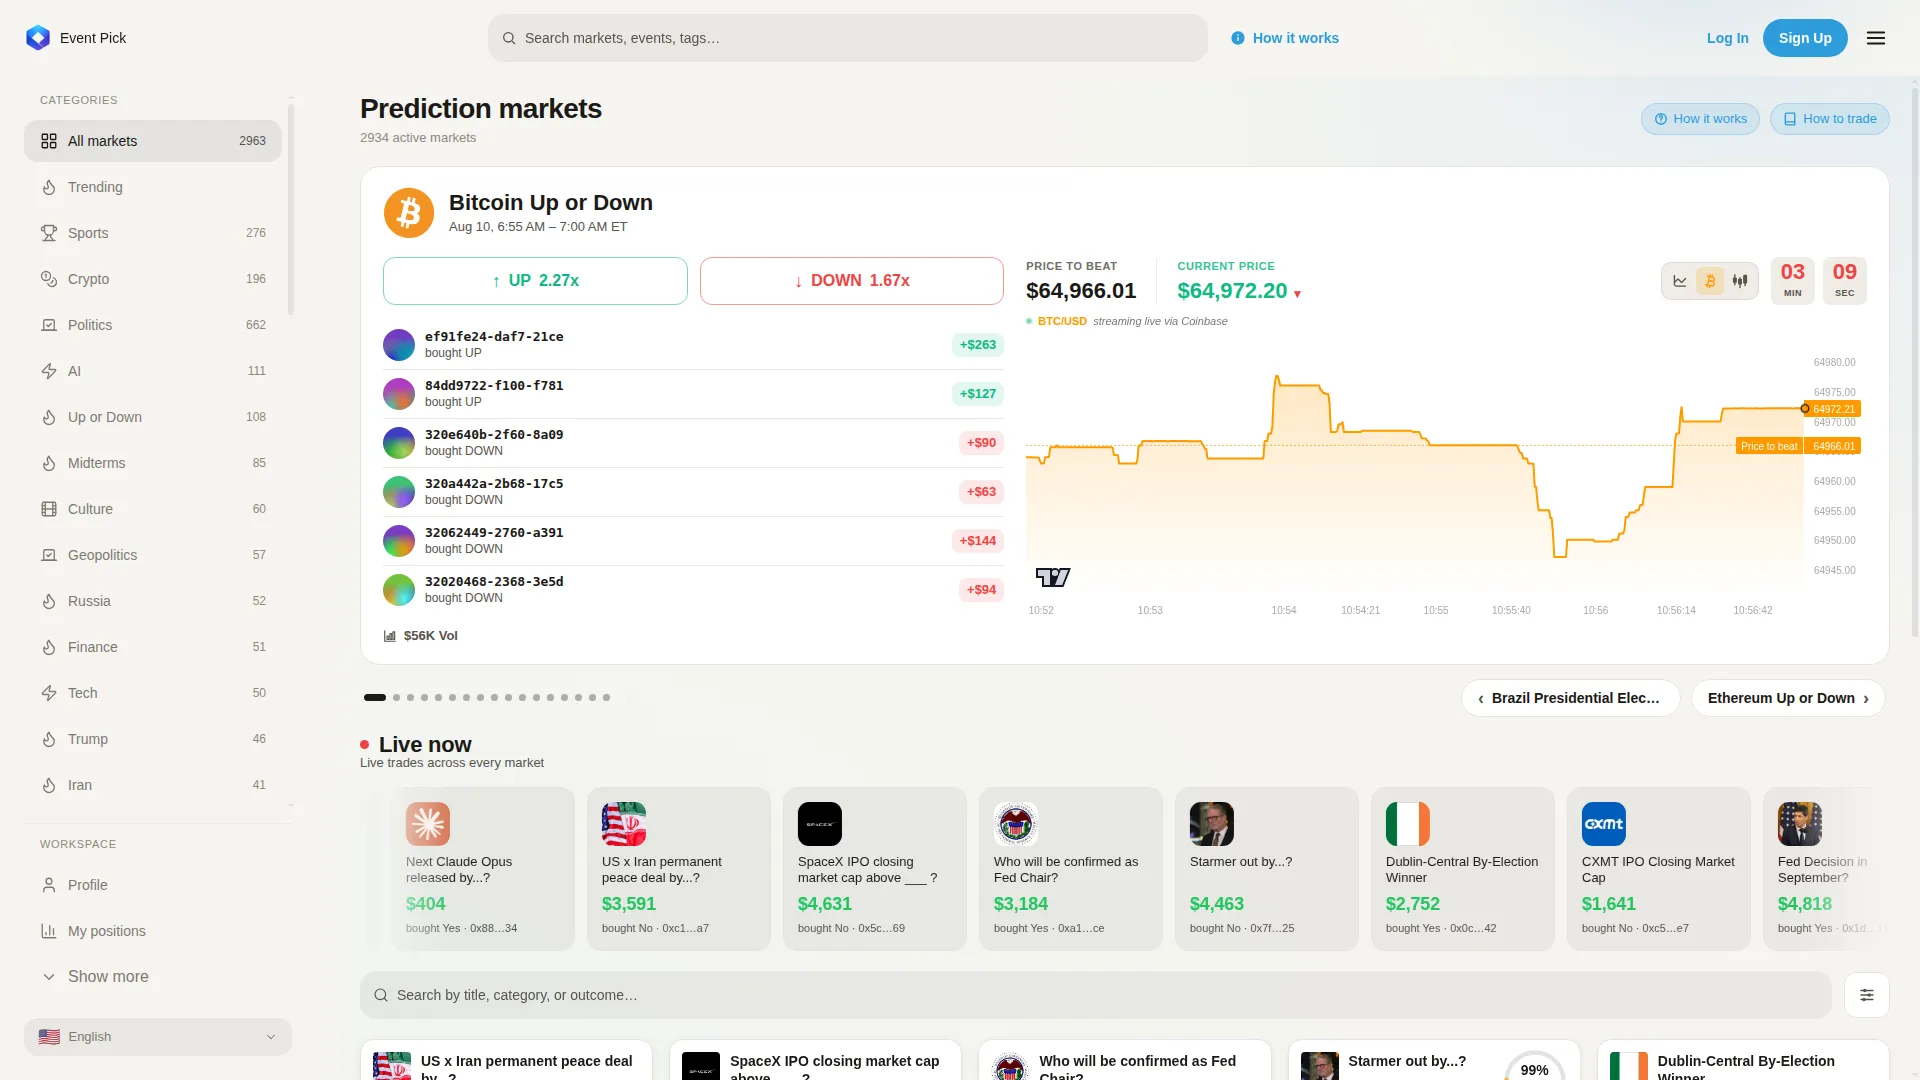Click the CXMT IPO card logo
The height and width of the screenshot is (1080, 1920).
pos(1604,824)
